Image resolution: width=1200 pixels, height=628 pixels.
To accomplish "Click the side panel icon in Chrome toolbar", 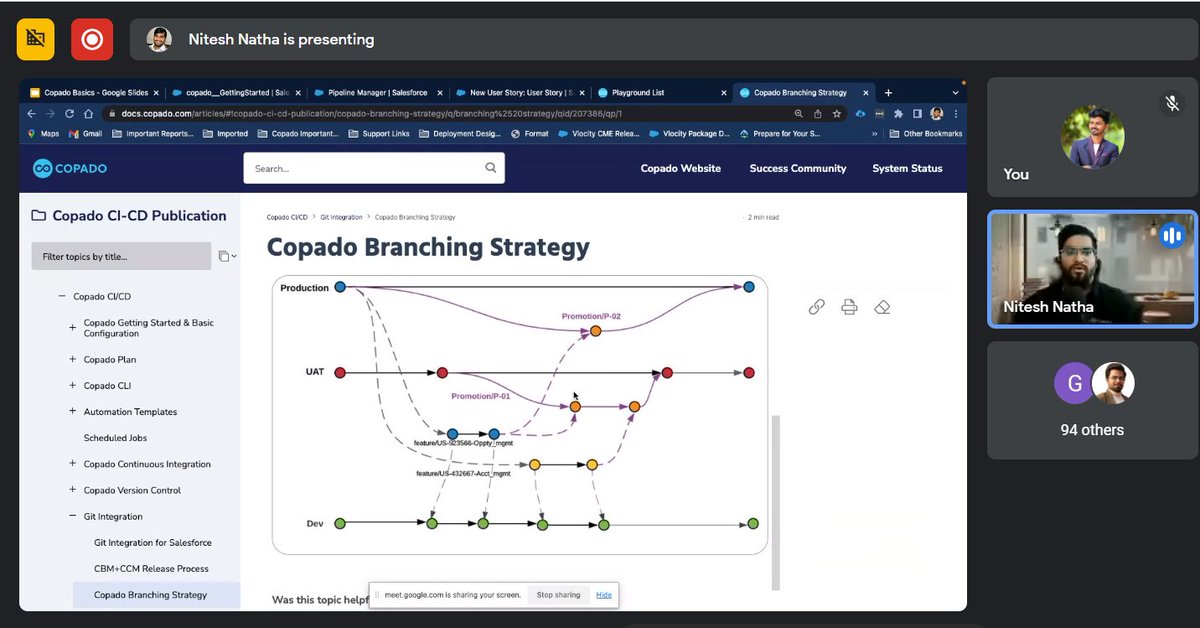I will (x=917, y=114).
